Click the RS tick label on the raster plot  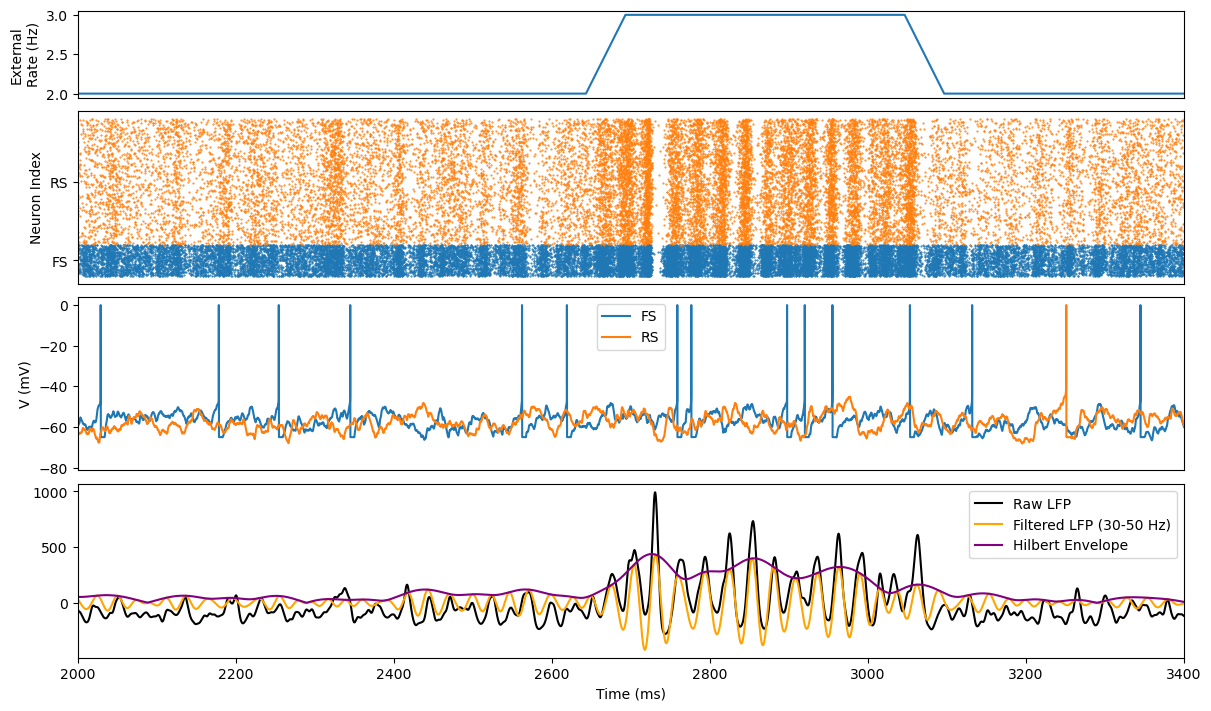coord(59,183)
